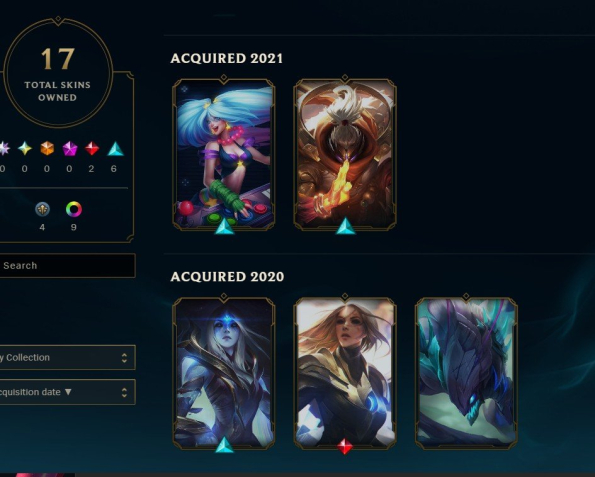Click the teal gem under Arcade Sona card
This screenshot has width=595, height=477.
click(224, 226)
